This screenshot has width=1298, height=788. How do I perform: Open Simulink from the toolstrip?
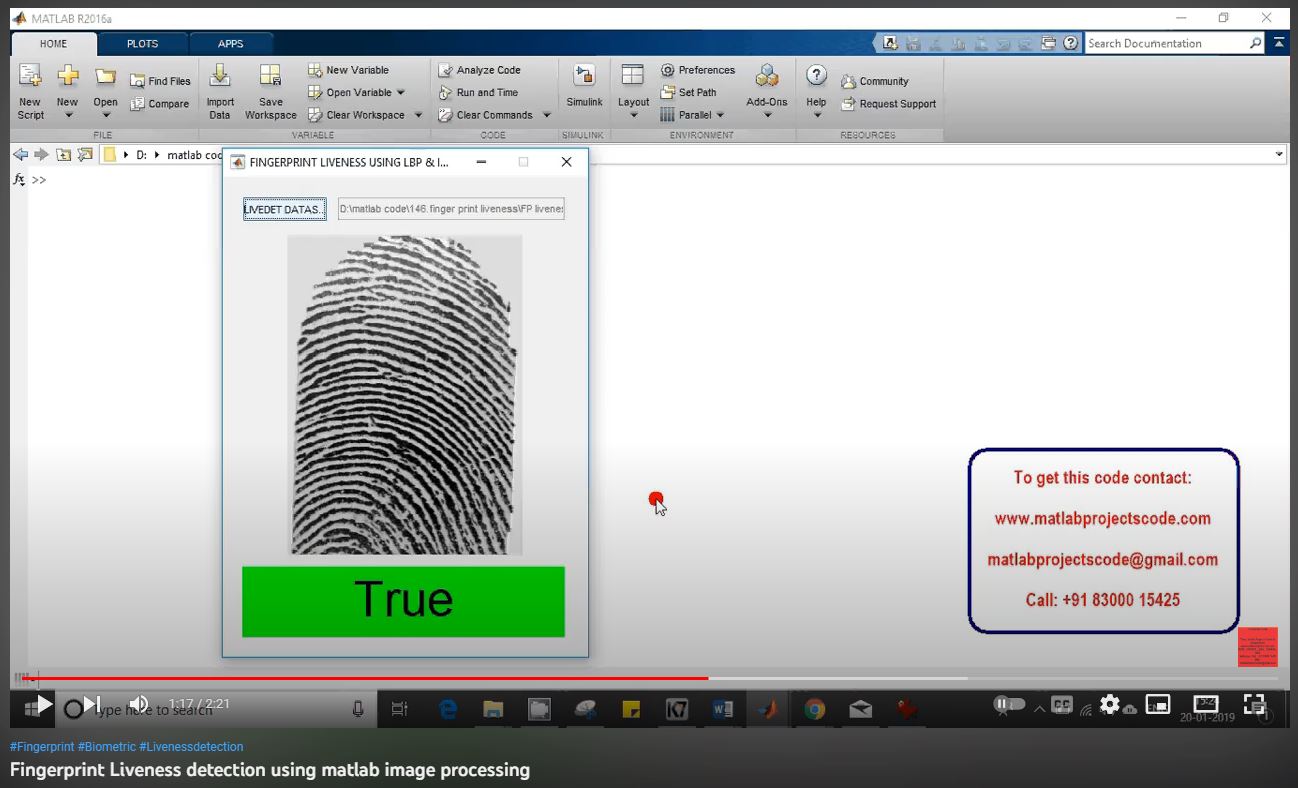(x=584, y=76)
